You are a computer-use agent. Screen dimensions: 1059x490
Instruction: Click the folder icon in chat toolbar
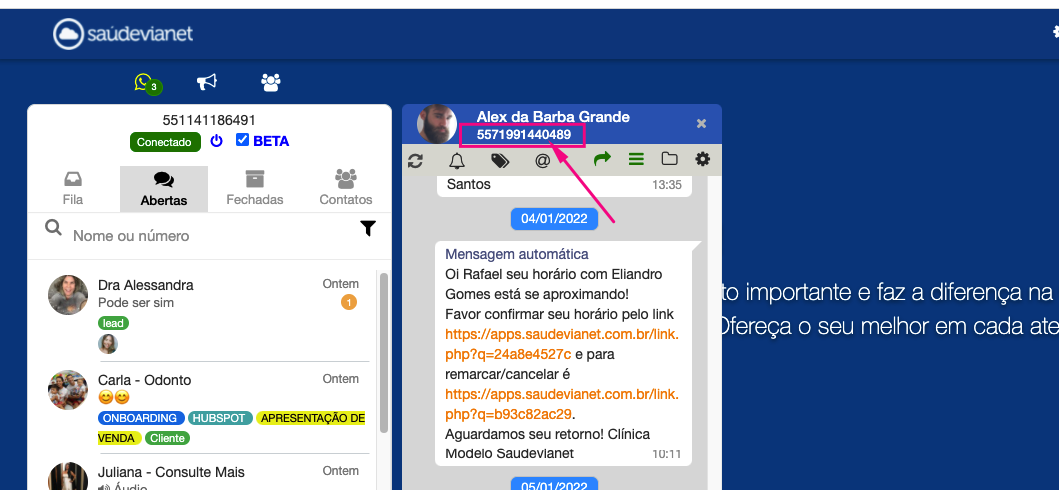coord(669,159)
